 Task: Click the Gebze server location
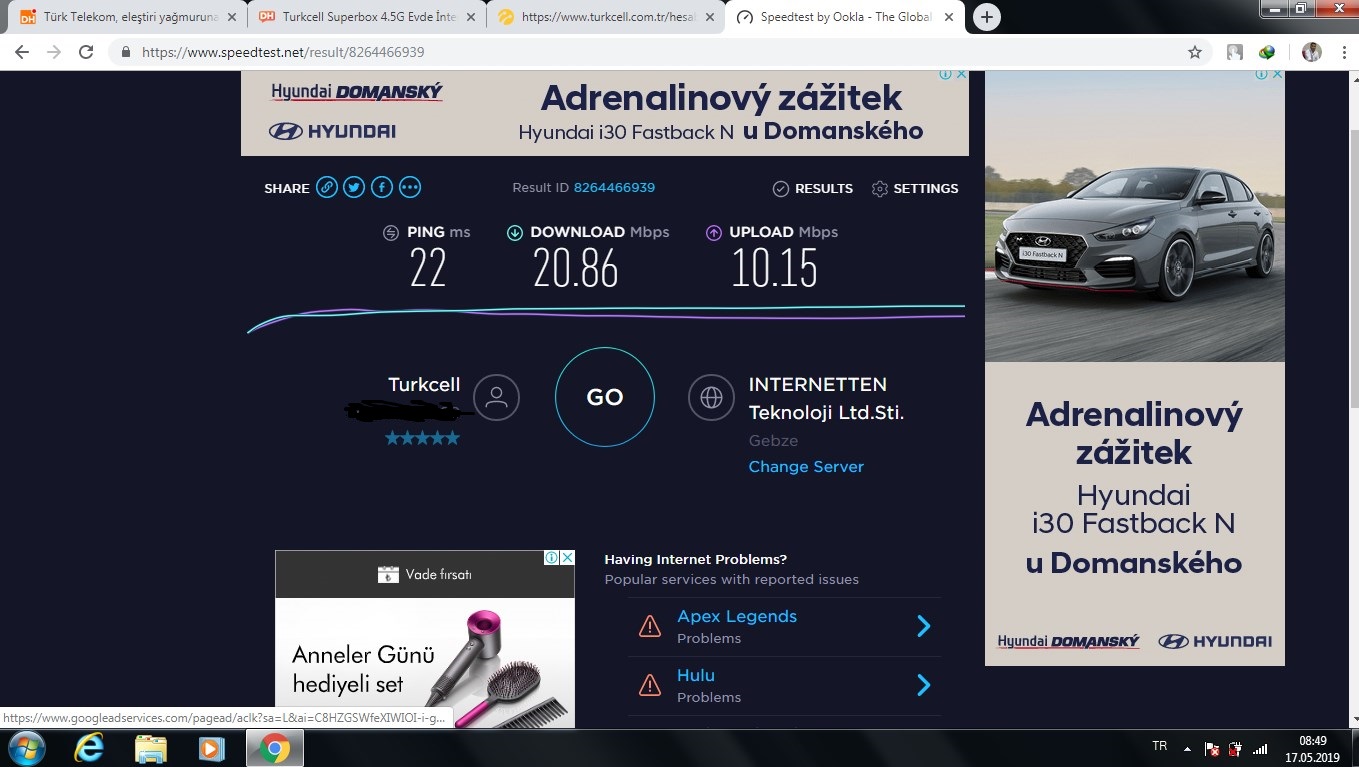click(x=773, y=441)
